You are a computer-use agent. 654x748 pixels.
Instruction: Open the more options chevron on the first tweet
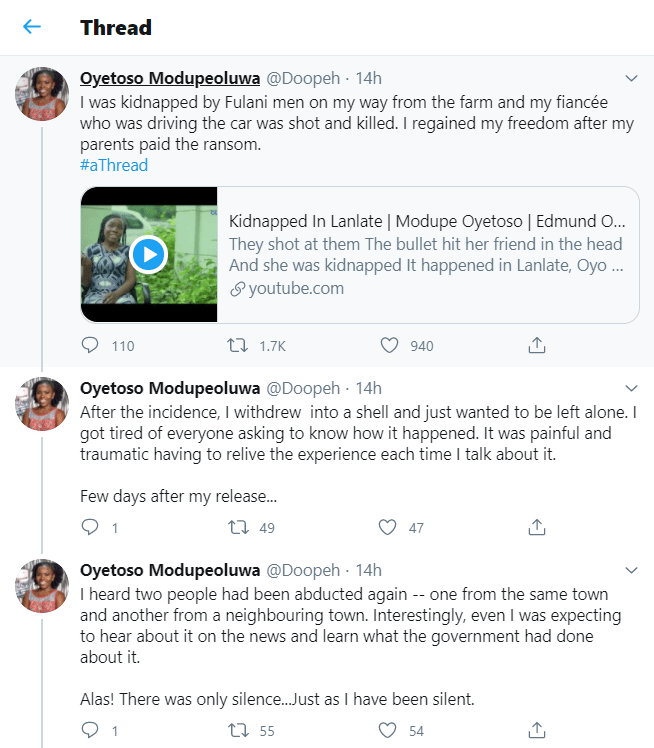tap(631, 78)
